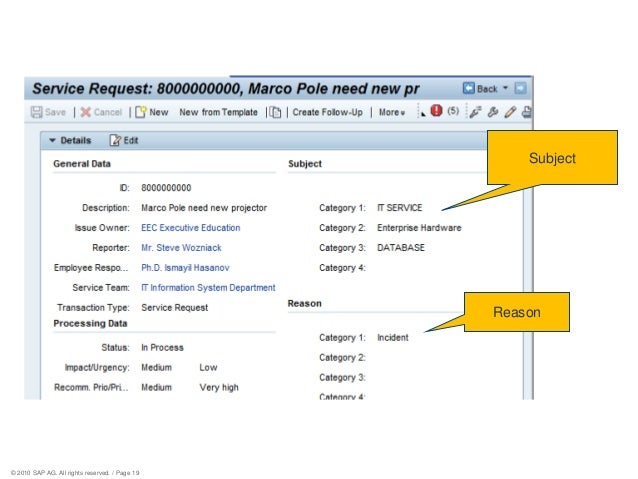Click the blue Back arrow icon
Viewport: 638px width, 479px height.
click(x=469, y=88)
